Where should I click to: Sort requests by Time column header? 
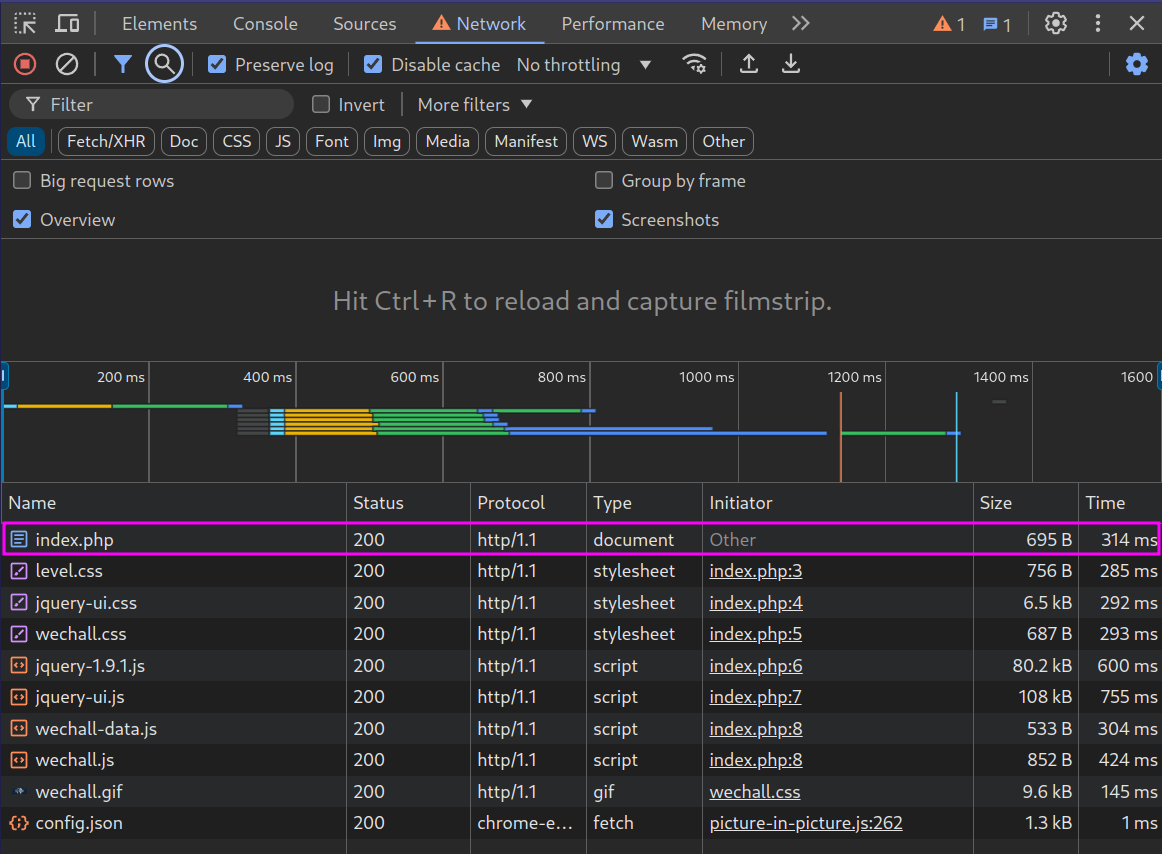pos(1120,503)
